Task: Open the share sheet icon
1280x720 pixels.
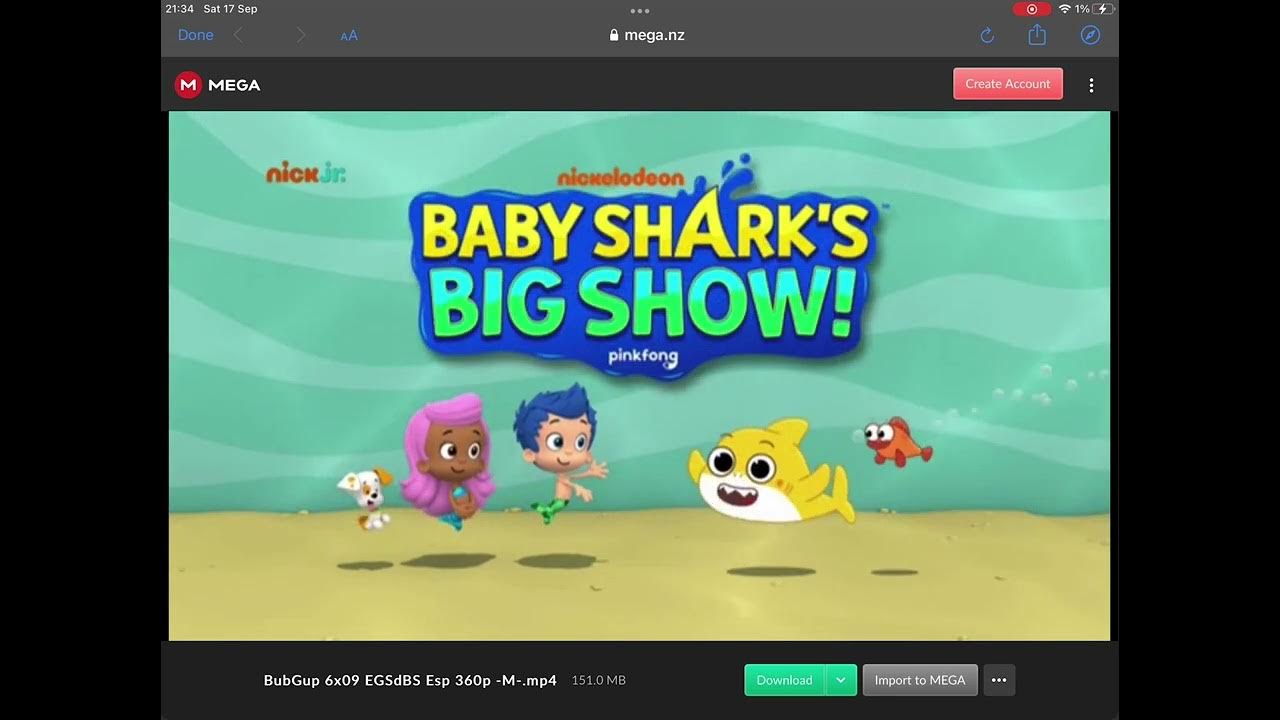Action: pos(1037,35)
